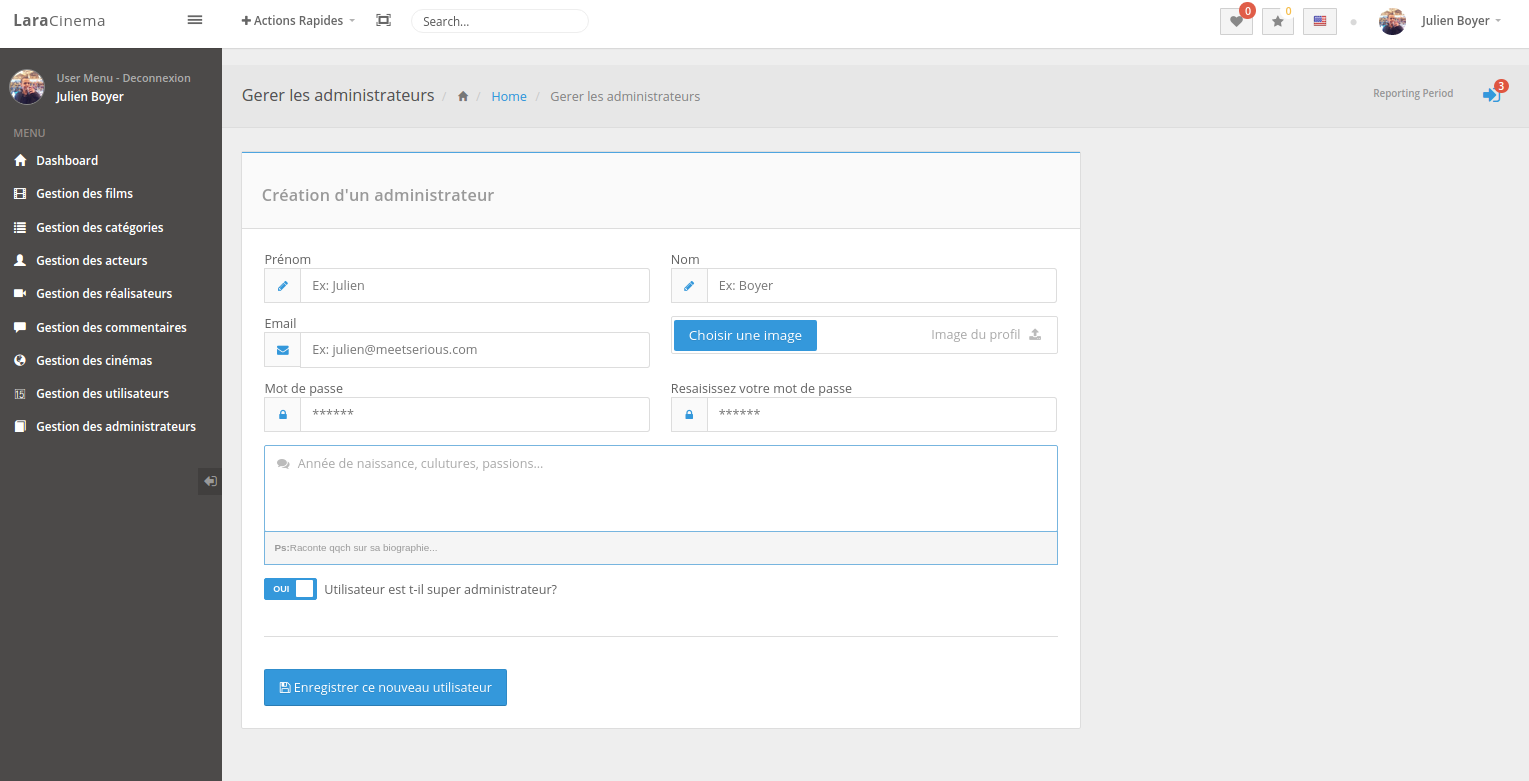Click the globe icon beside Gestion des cinémas
This screenshot has height=781, width=1529.
click(20, 360)
